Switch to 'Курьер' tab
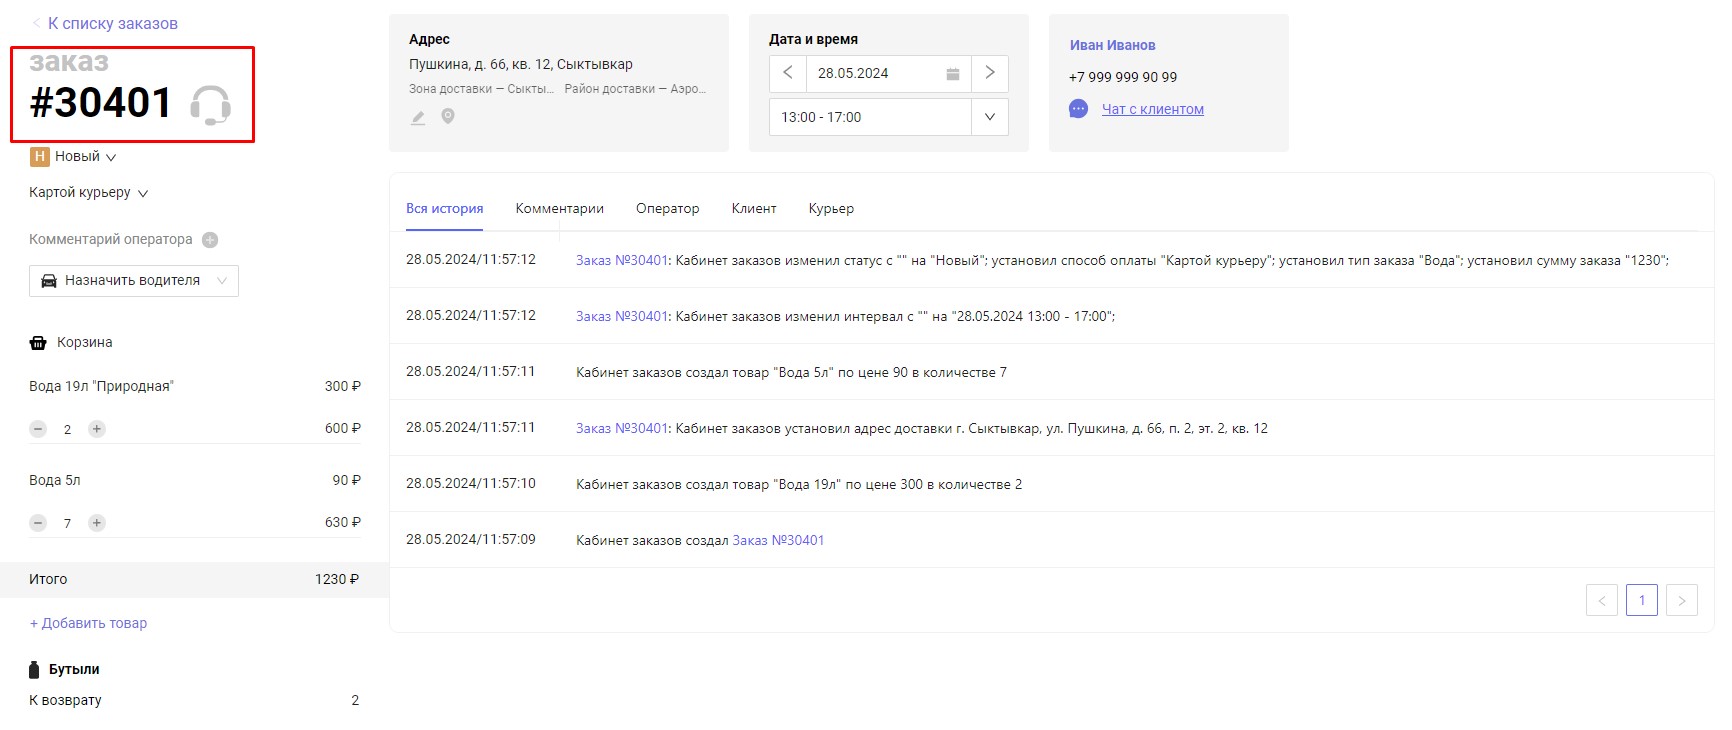1732x730 pixels. [831, 208]
